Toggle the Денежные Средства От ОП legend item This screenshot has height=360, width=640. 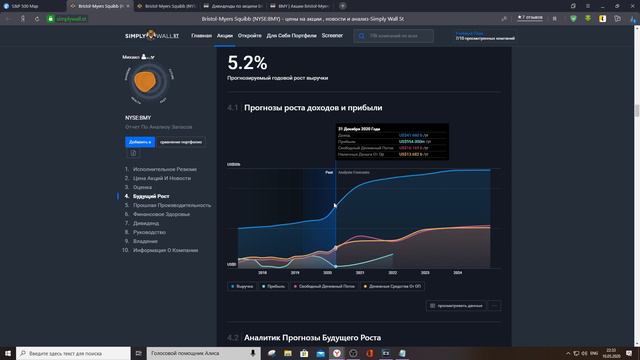point(392,287)
